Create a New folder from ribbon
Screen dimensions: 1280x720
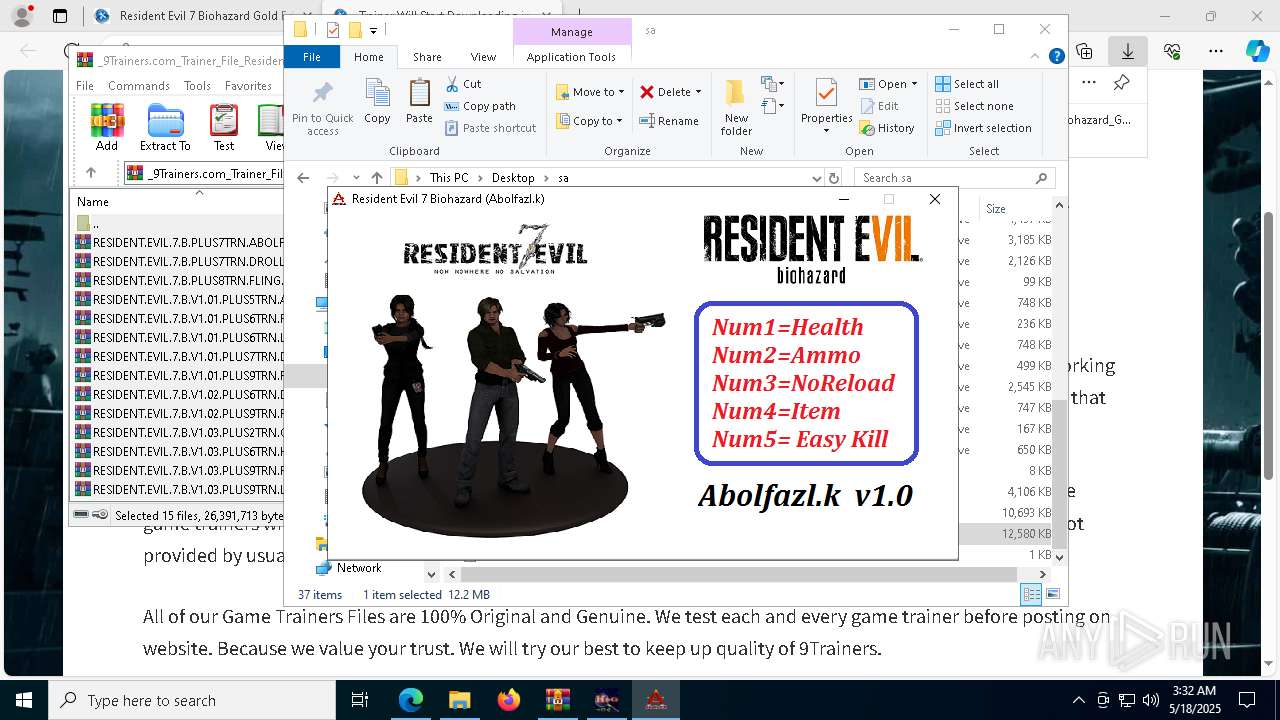(736, 107)
